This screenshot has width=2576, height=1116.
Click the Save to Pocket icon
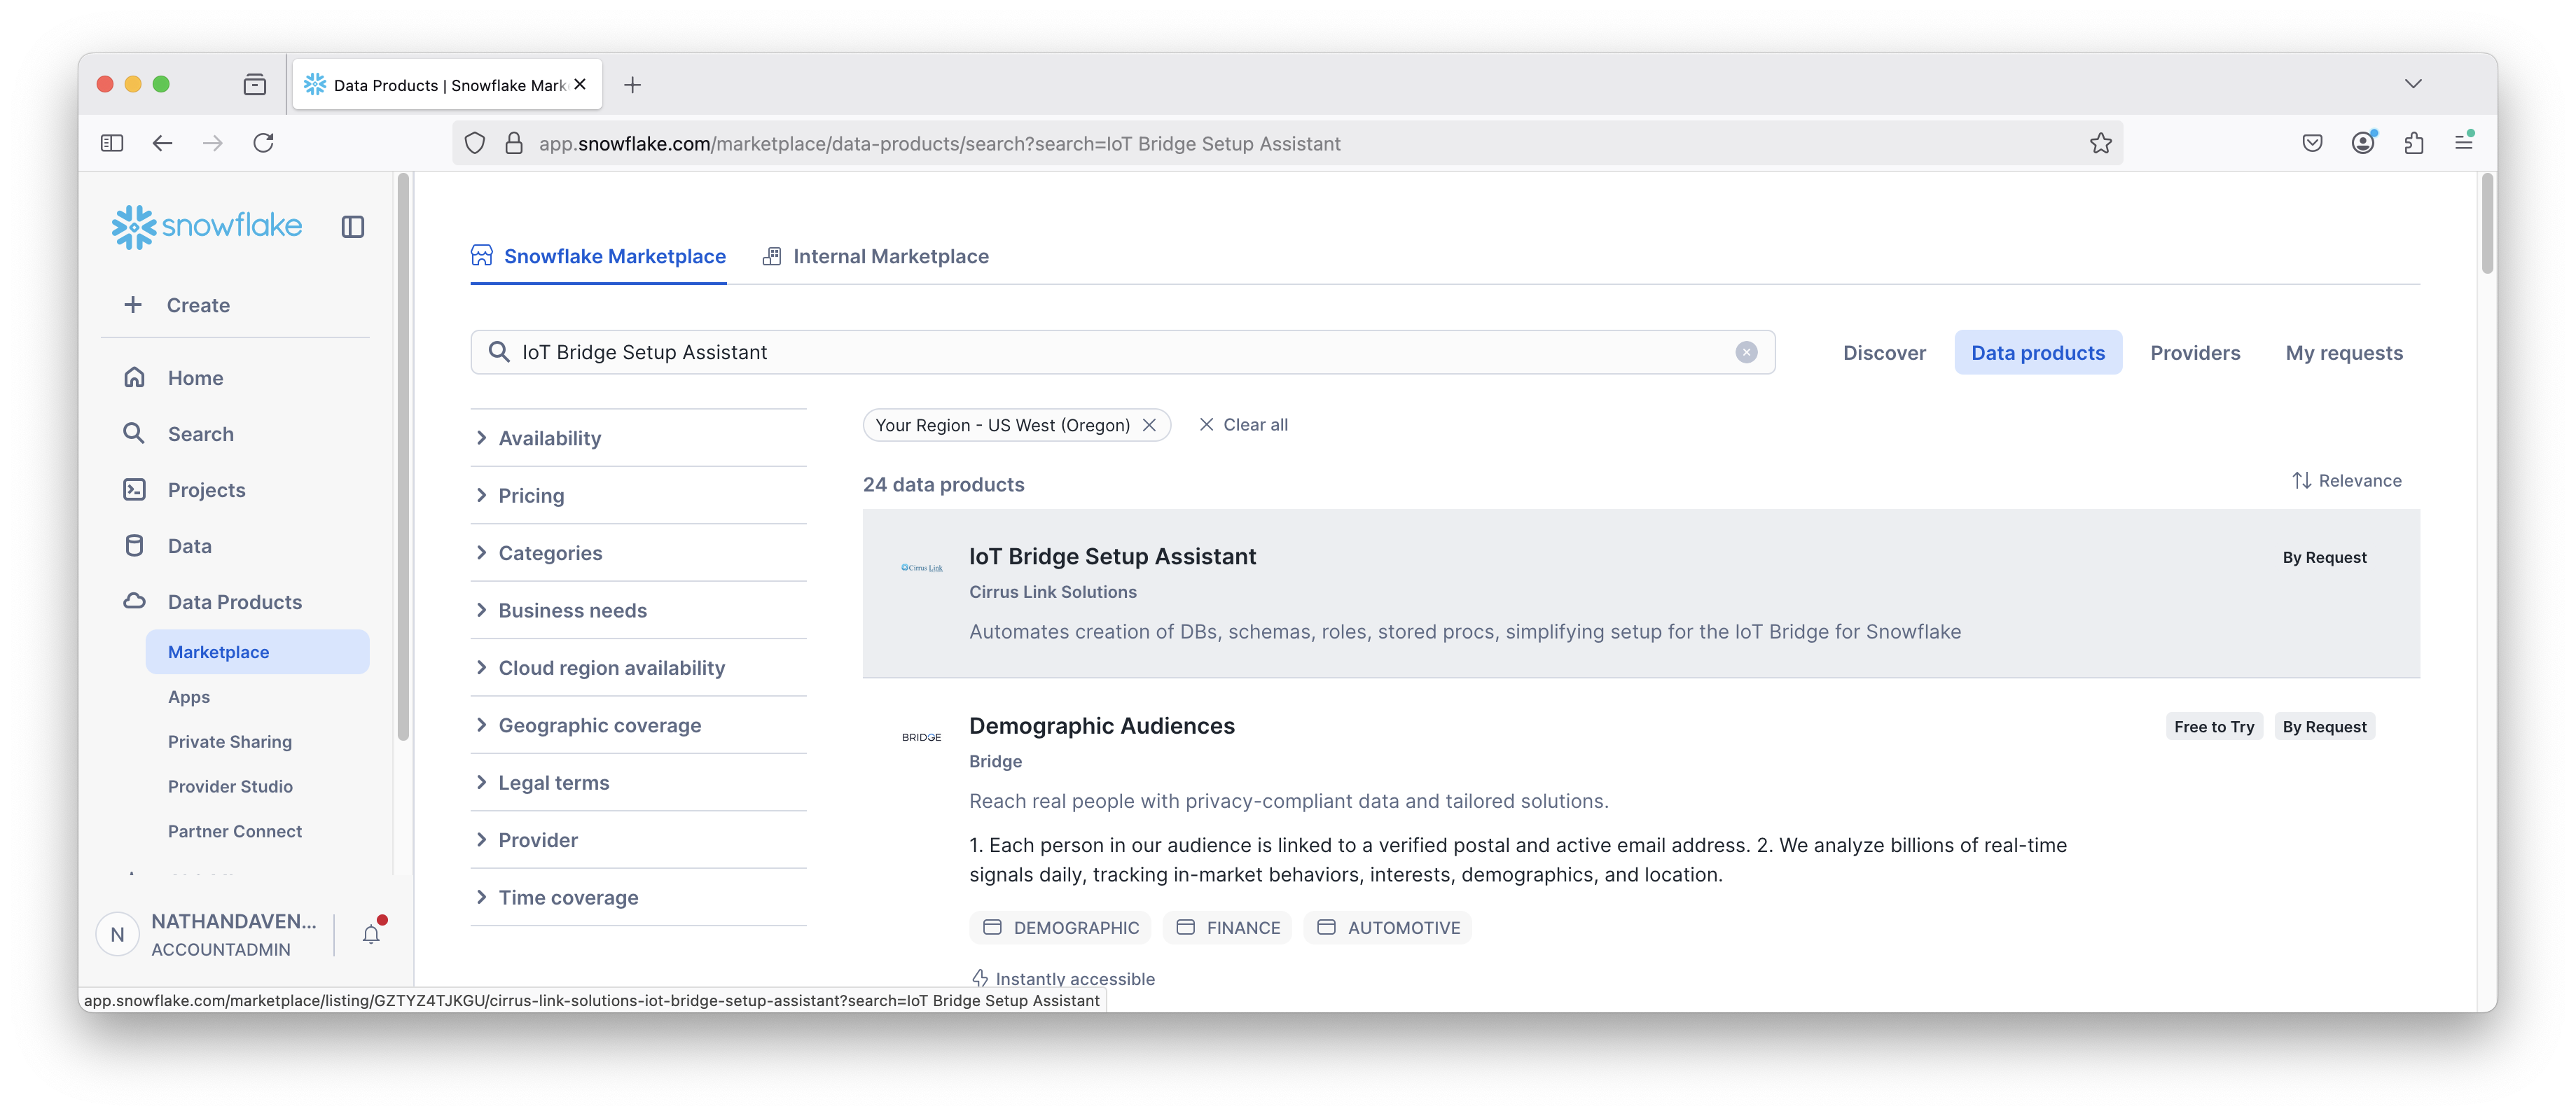(x=2312, y=143)
